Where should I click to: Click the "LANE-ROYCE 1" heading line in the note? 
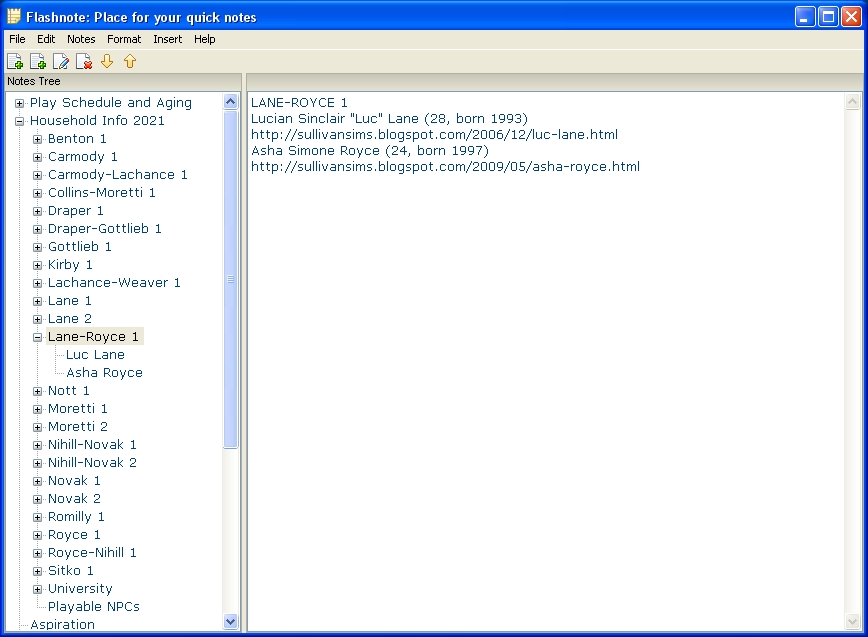pyautogui.click(x=299, y=102)
